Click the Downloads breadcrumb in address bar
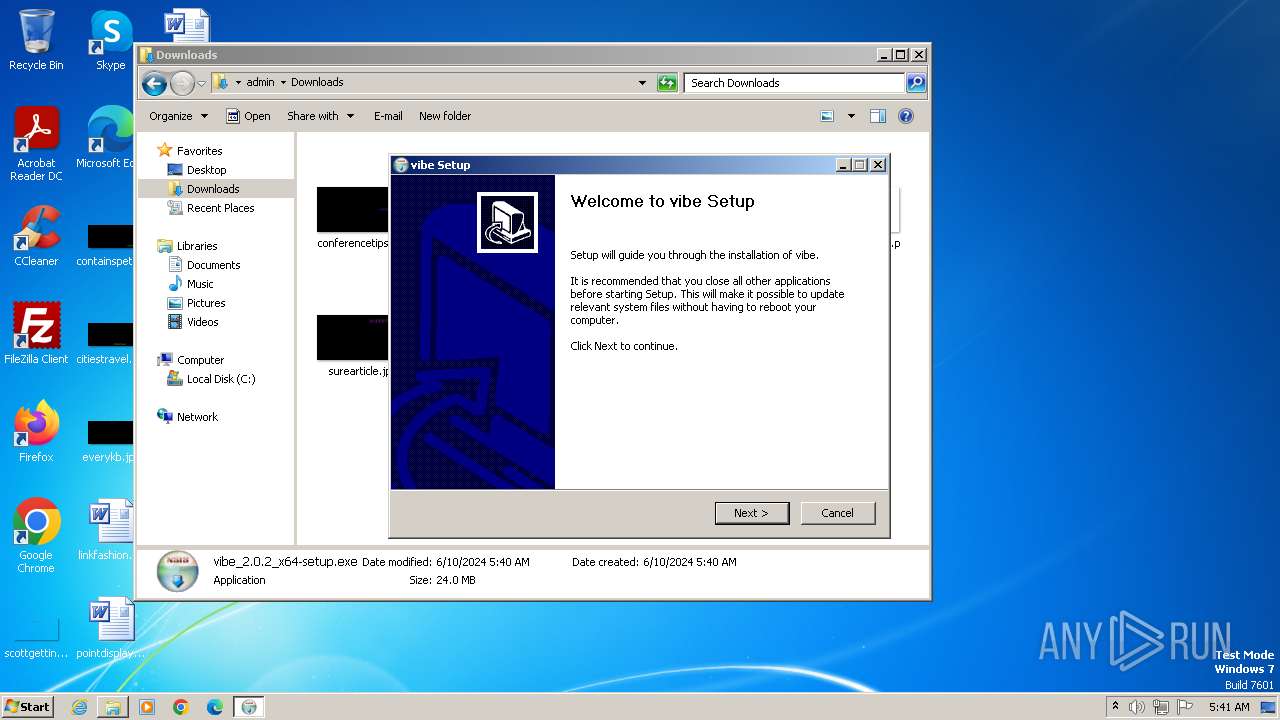This screenshot has width=1280, height=720. point(317,83)
